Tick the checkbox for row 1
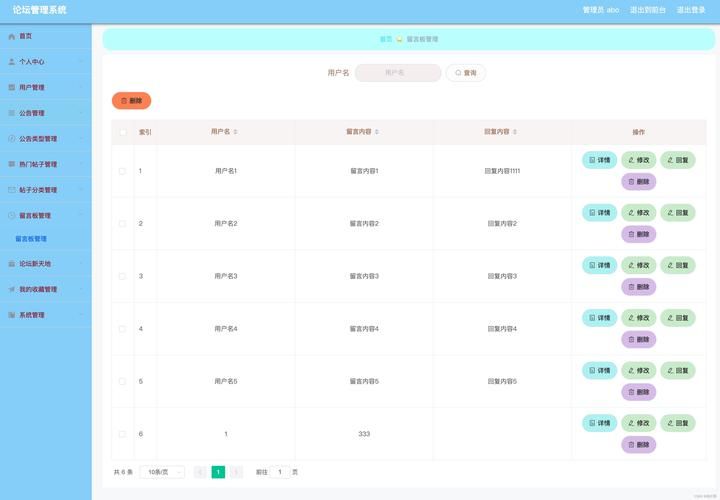The width and height of the screenshot is (720, 500). point(123,171)
